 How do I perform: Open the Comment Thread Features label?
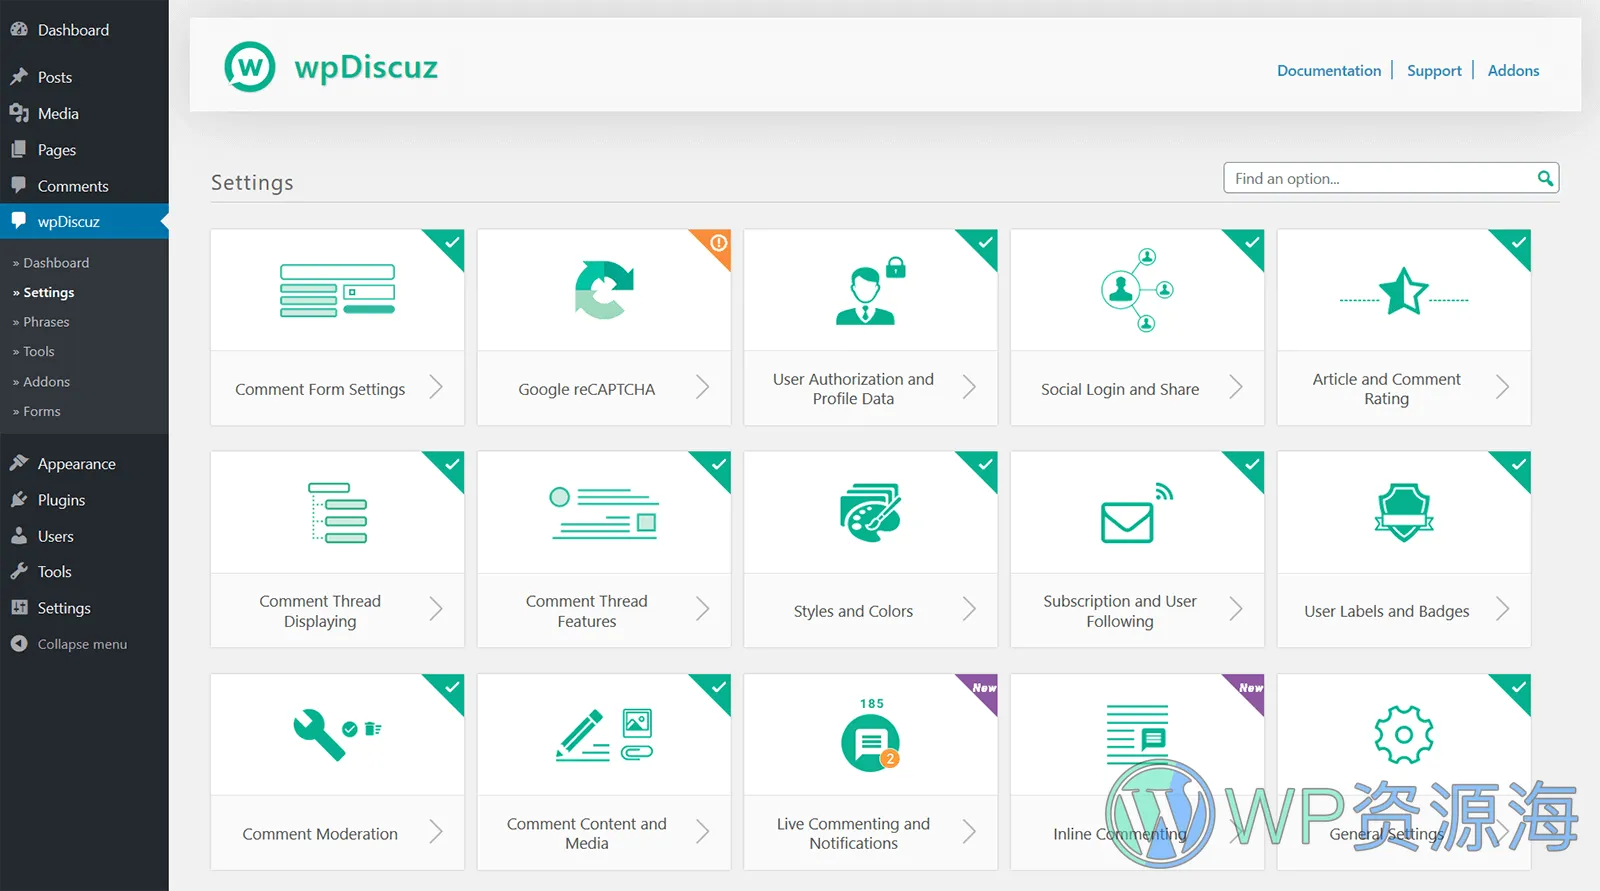point(587,611)
